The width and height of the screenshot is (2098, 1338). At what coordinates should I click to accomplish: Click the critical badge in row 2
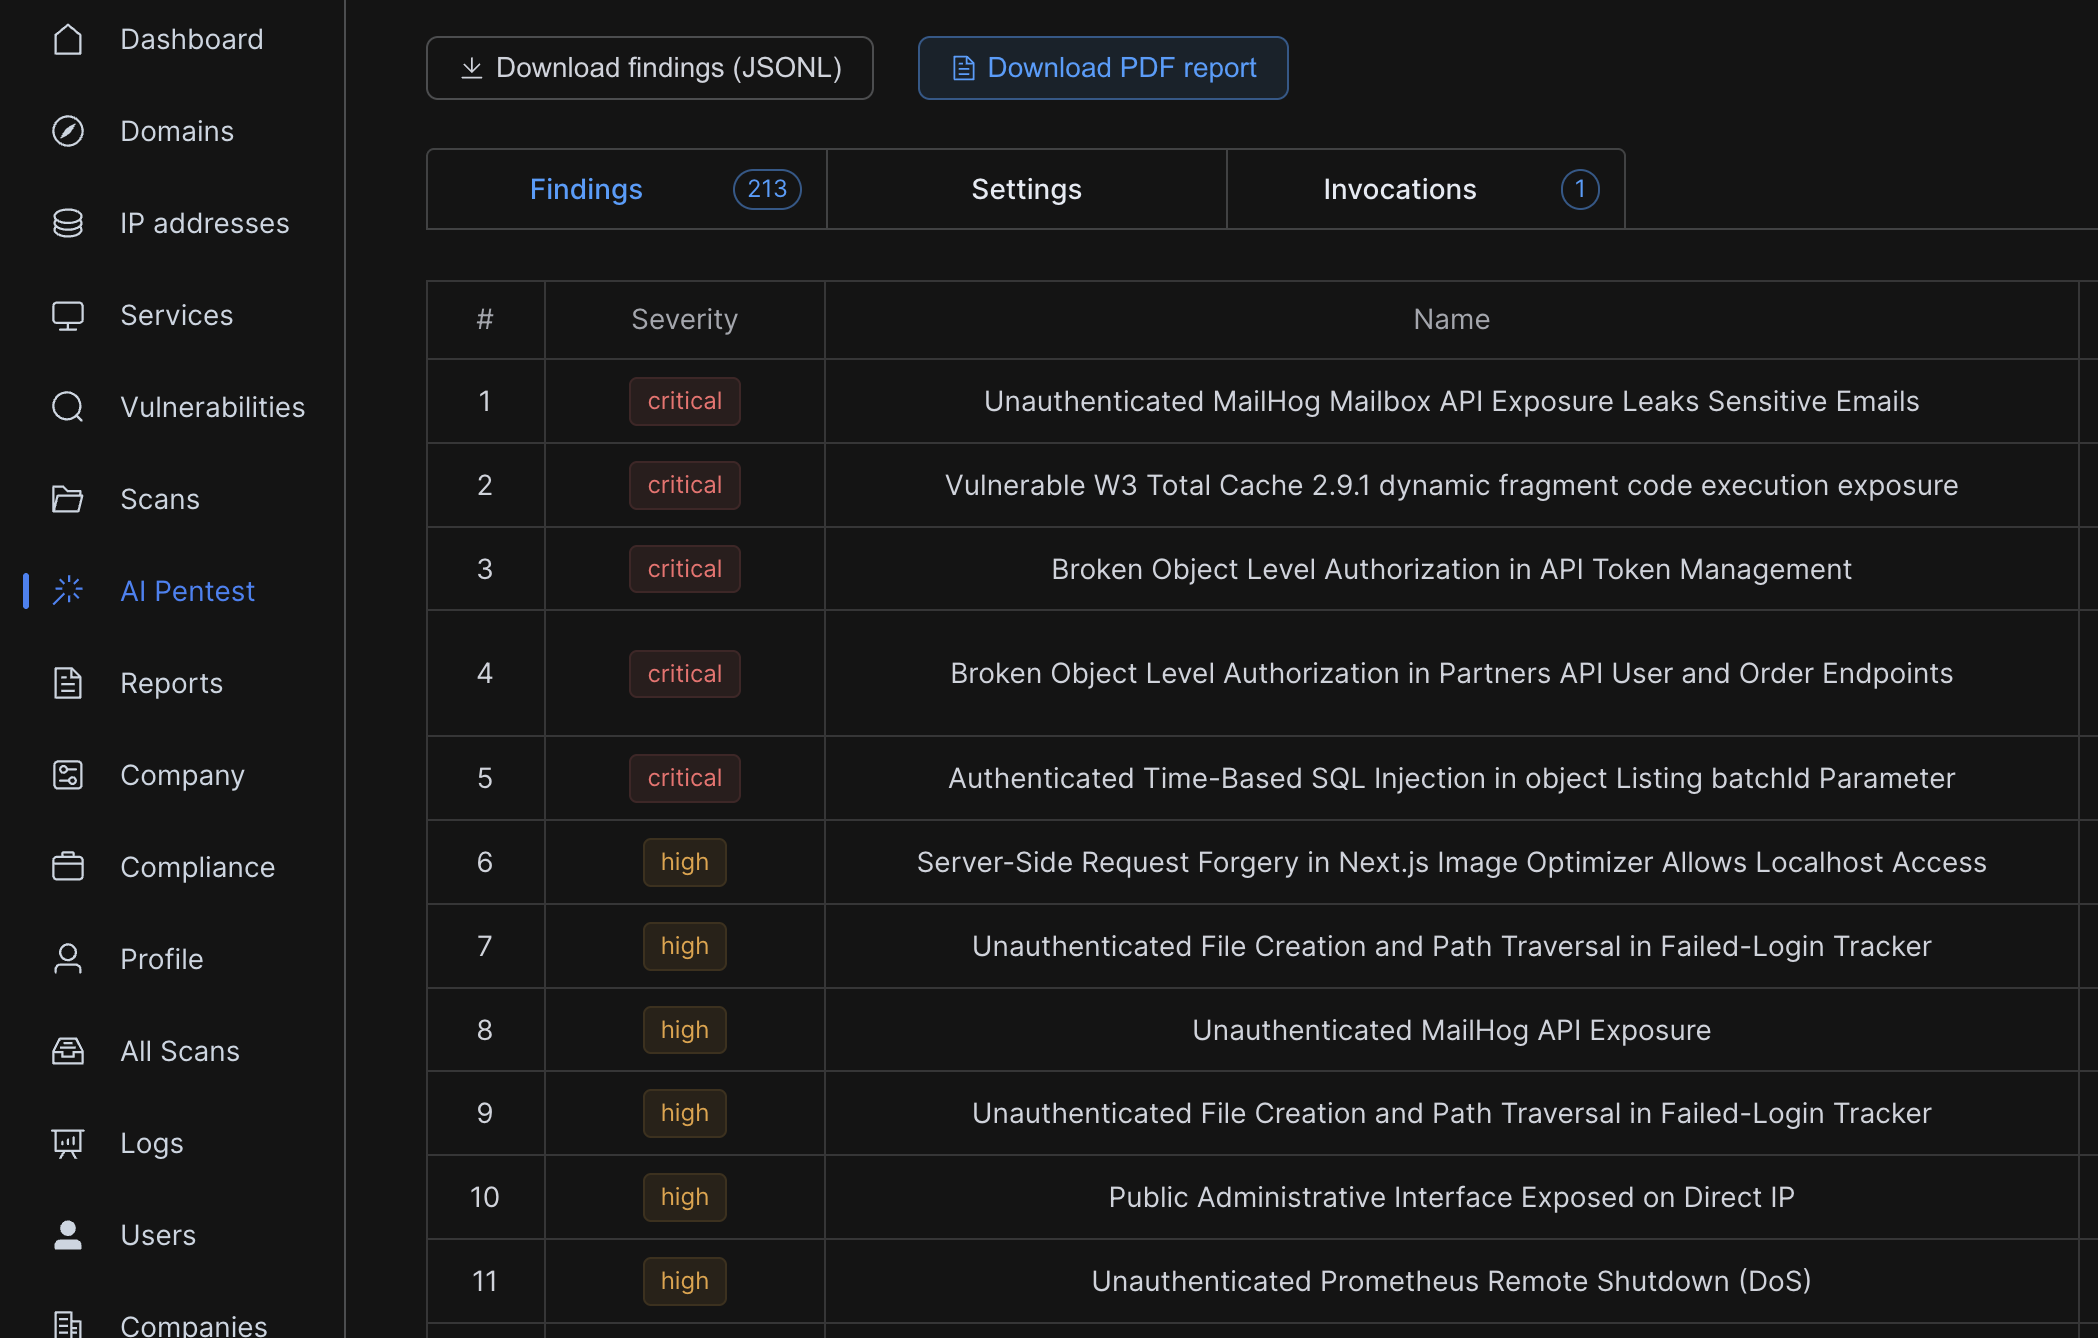pos(685,485)
